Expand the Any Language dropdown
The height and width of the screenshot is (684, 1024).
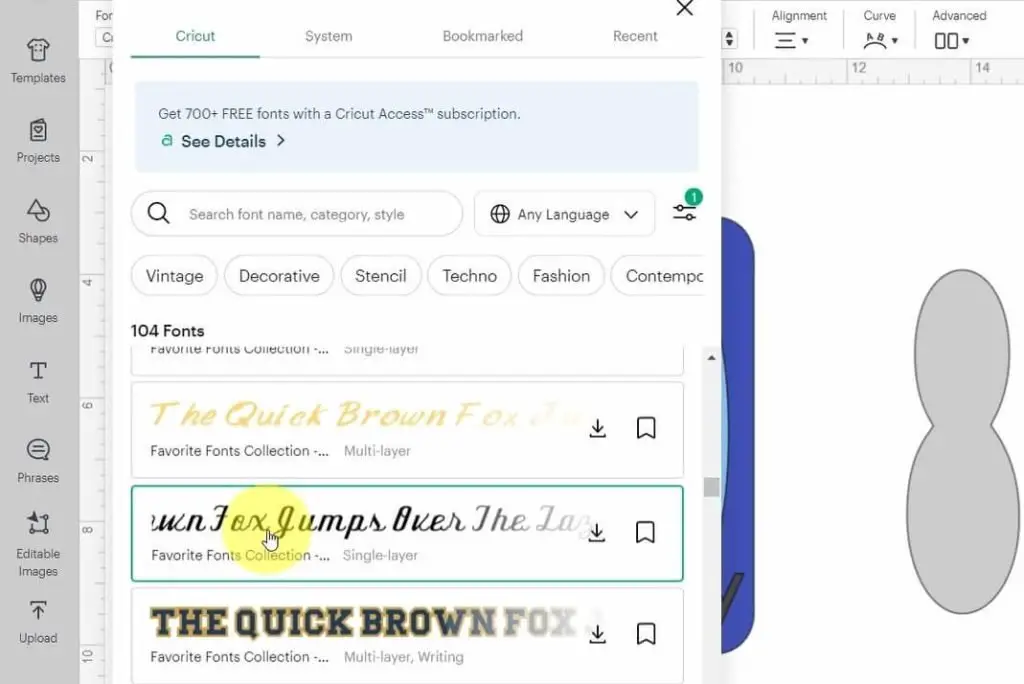564,214
